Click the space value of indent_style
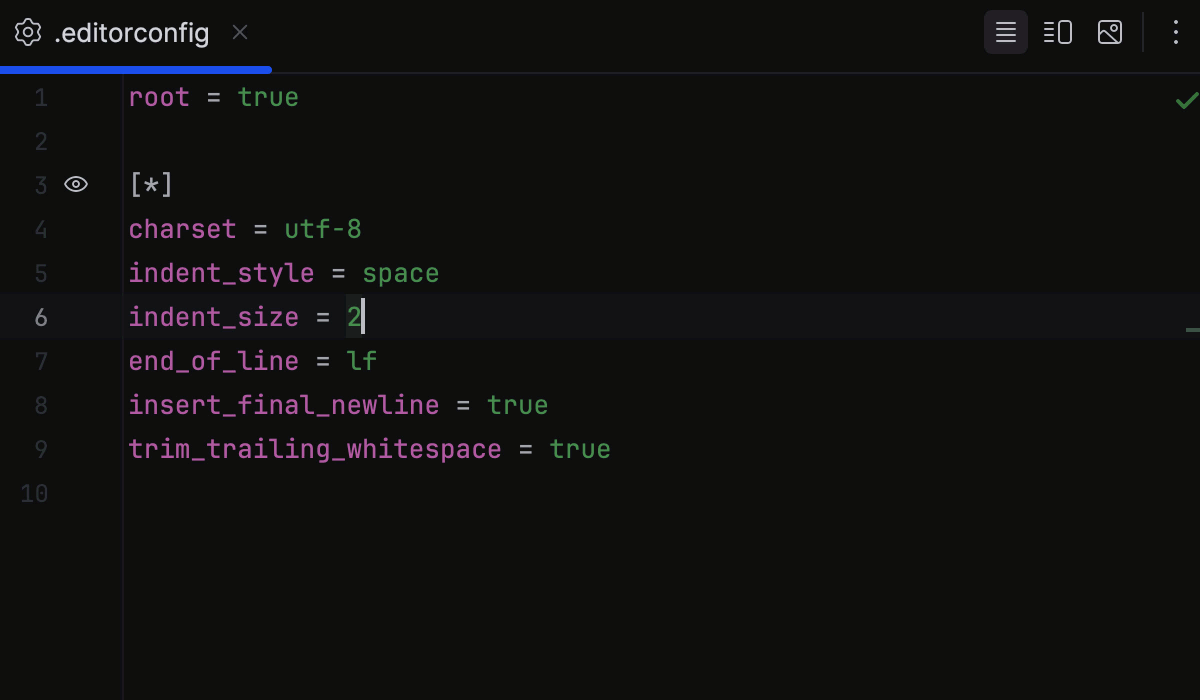 coord(400,273)
